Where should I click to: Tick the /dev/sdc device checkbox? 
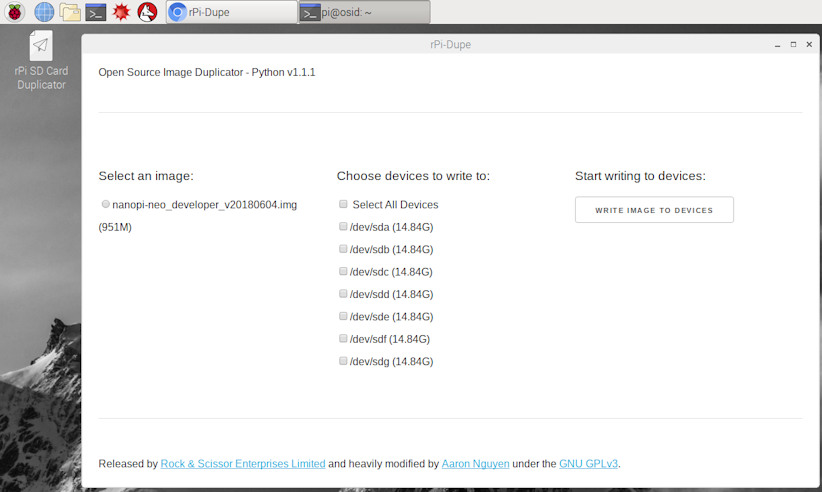tap(343, 271)
